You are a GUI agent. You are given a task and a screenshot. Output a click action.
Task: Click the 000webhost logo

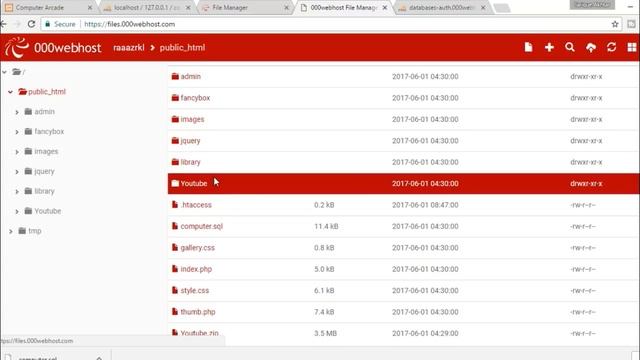tap(53, 47)
